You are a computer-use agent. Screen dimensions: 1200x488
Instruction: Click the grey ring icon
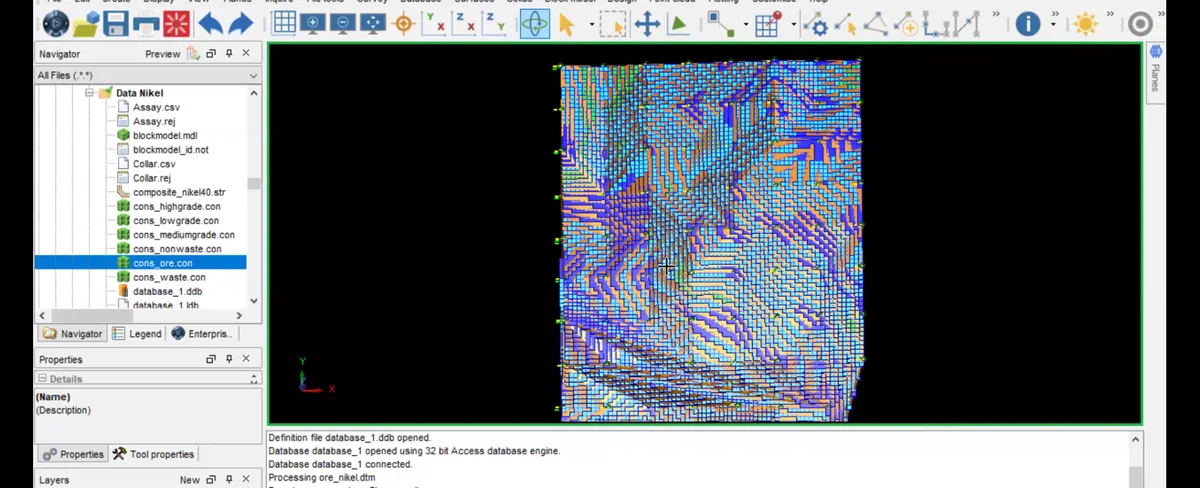pyautogui.click(x=1140, y=23)
